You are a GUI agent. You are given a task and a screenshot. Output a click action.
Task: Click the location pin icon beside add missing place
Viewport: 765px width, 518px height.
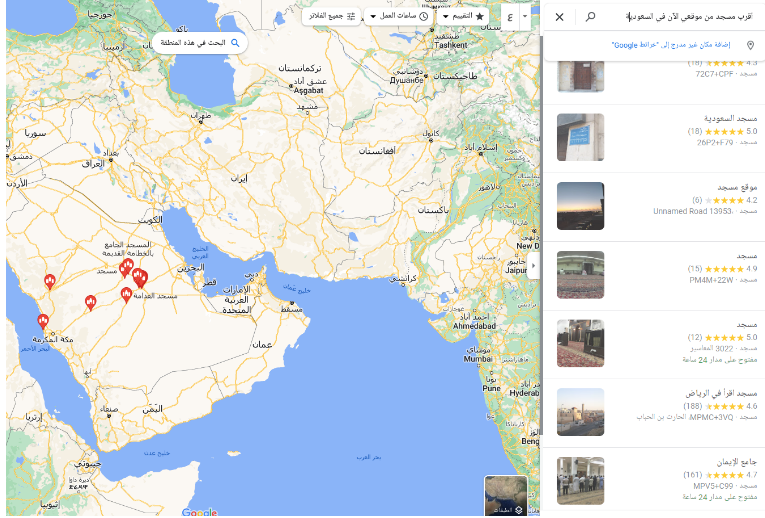pyautogui.click(x=750, y=45)
